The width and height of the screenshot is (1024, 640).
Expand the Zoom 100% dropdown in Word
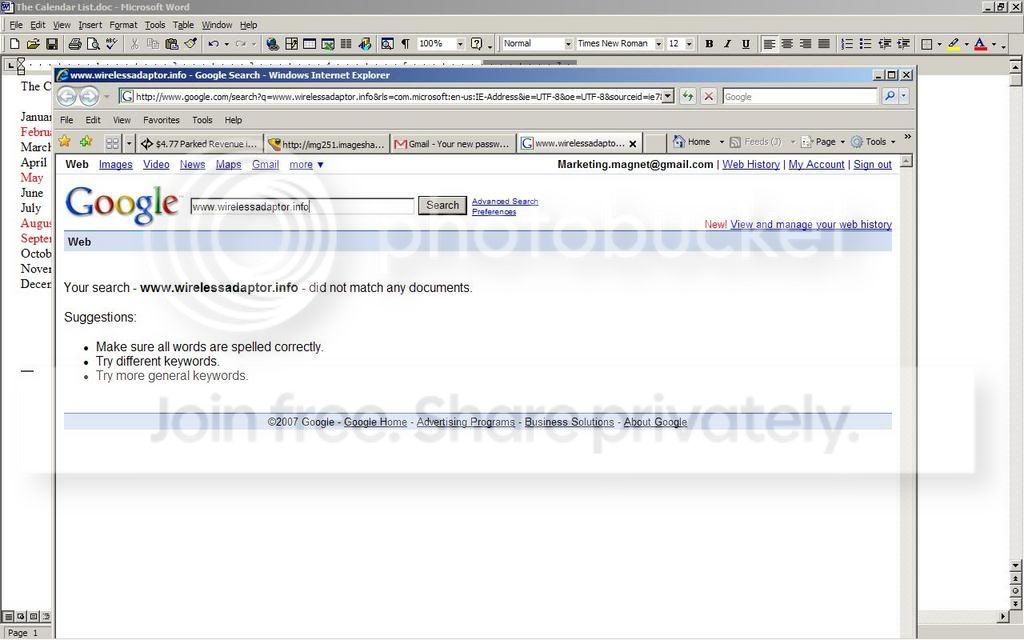click(x=460, y=44)
